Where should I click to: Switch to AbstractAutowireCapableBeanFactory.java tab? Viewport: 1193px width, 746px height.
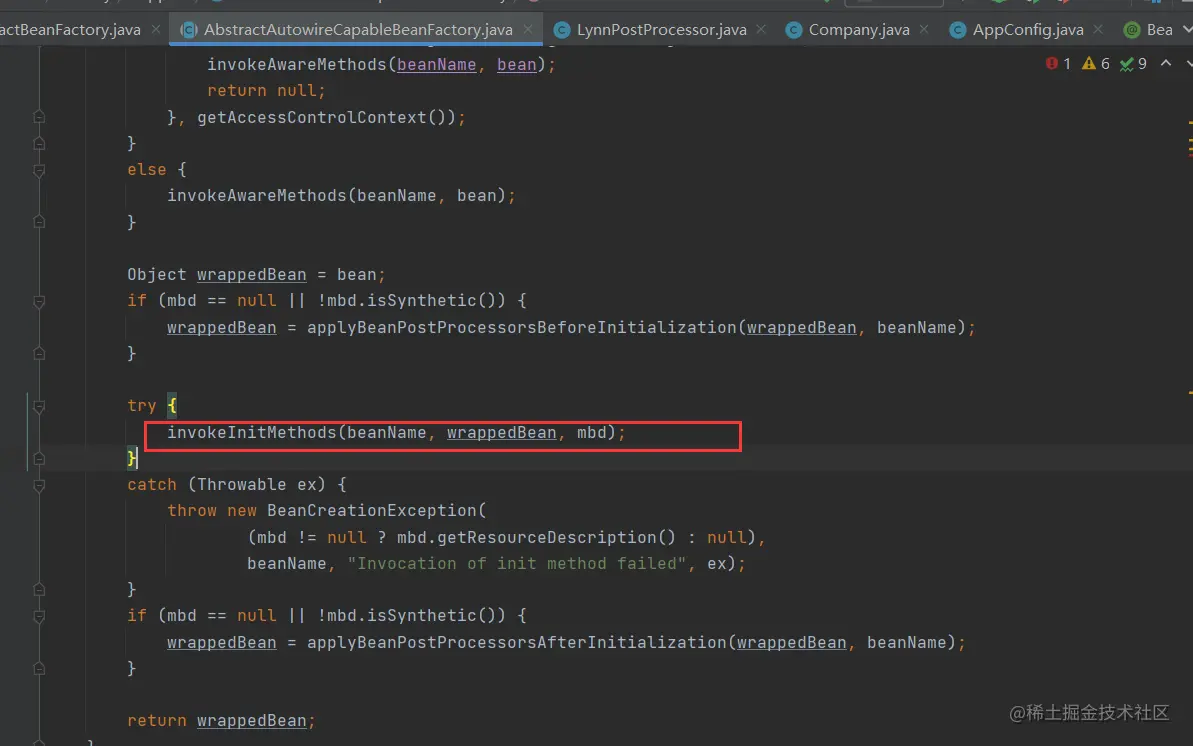[358, 30]
